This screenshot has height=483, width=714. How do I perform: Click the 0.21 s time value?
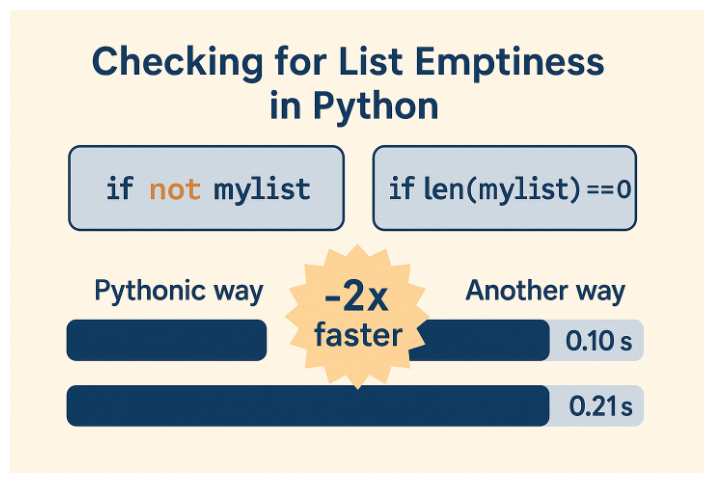pos(601,406)
